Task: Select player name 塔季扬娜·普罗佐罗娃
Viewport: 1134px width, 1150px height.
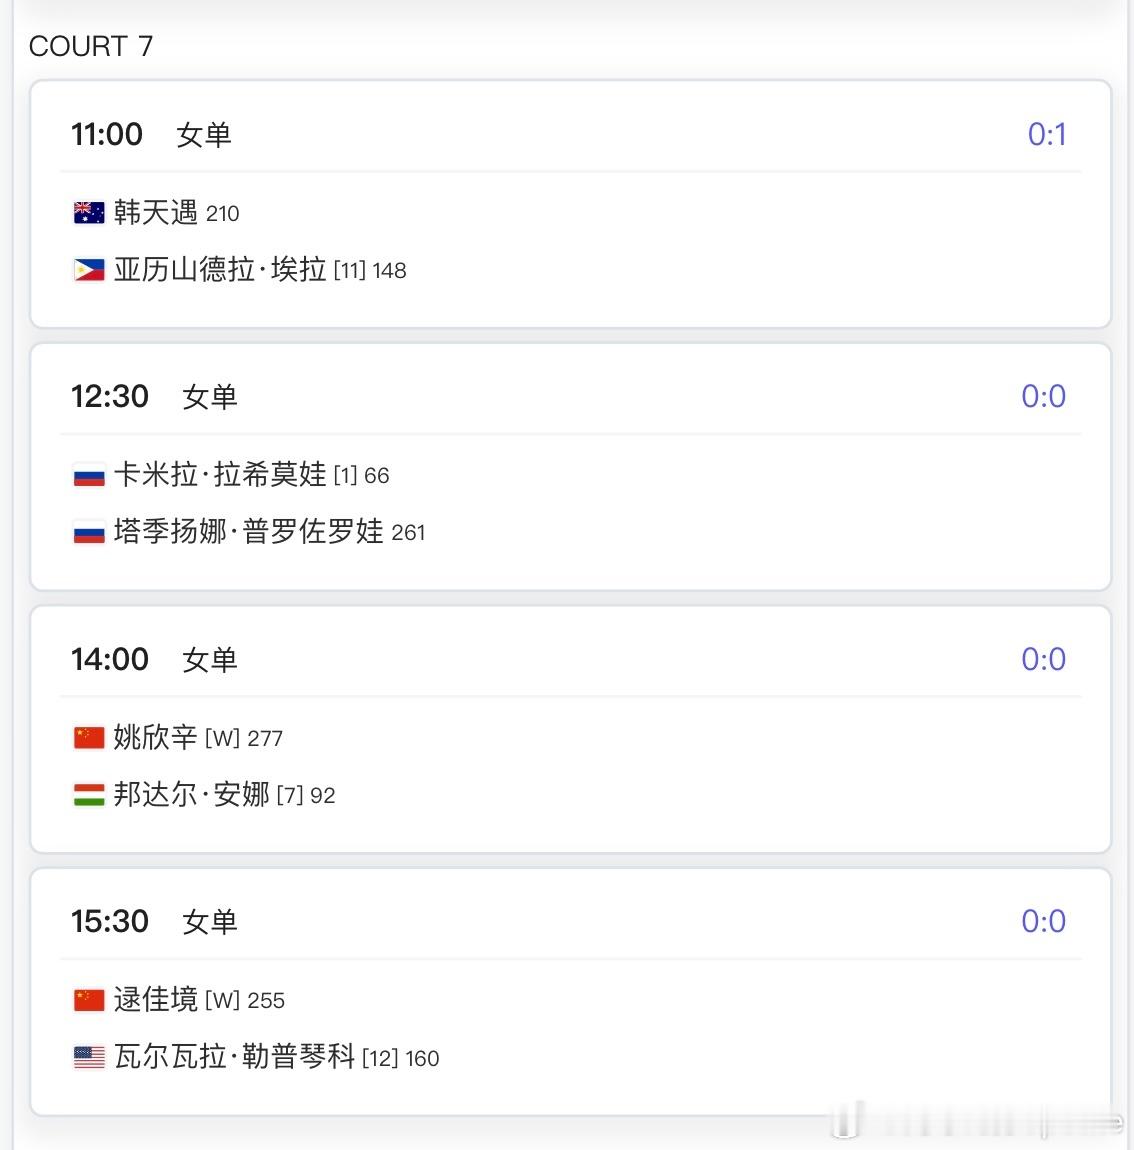Action: point(249,532)
